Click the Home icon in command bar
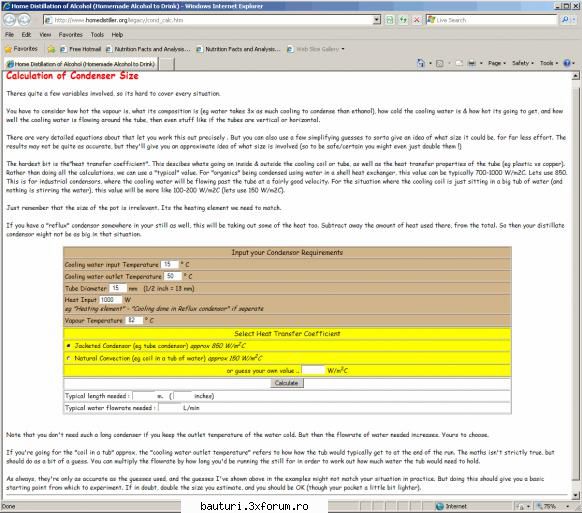582x513 pixels. click(x=421, y=63)
